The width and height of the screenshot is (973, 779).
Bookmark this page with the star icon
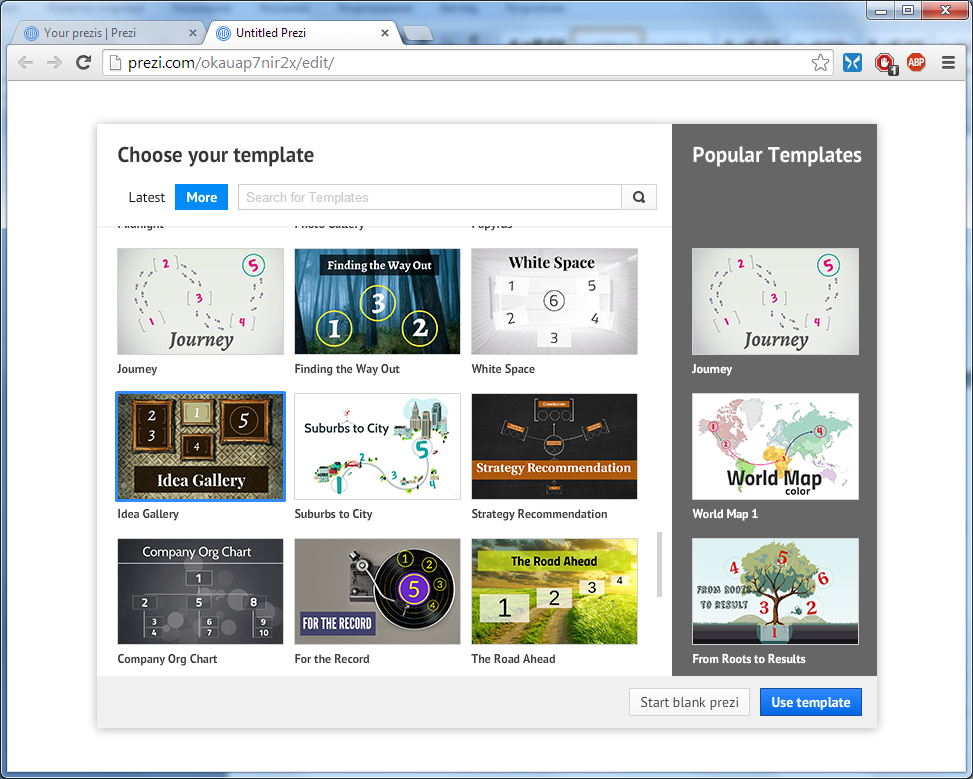pos(820,63)
